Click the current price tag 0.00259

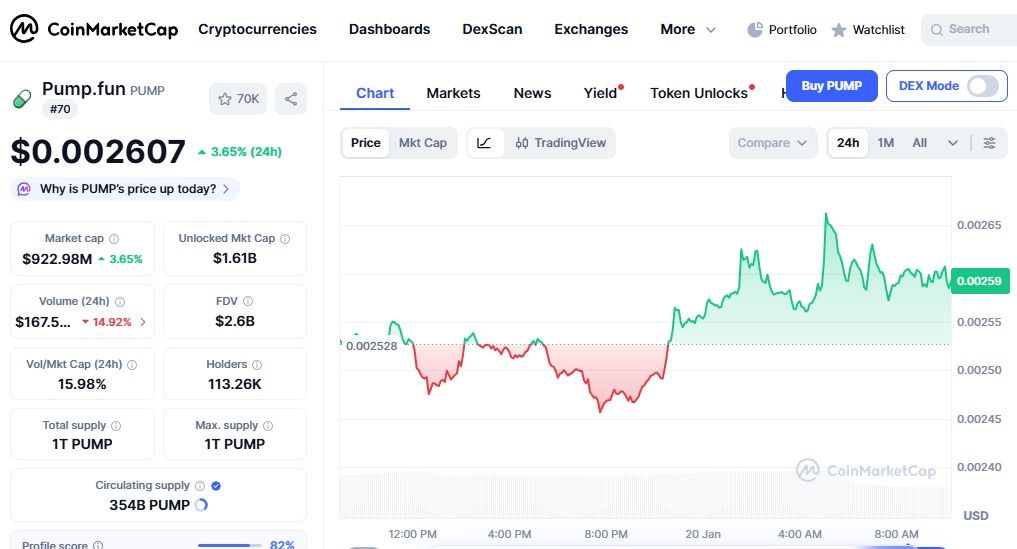click(979, 281)
